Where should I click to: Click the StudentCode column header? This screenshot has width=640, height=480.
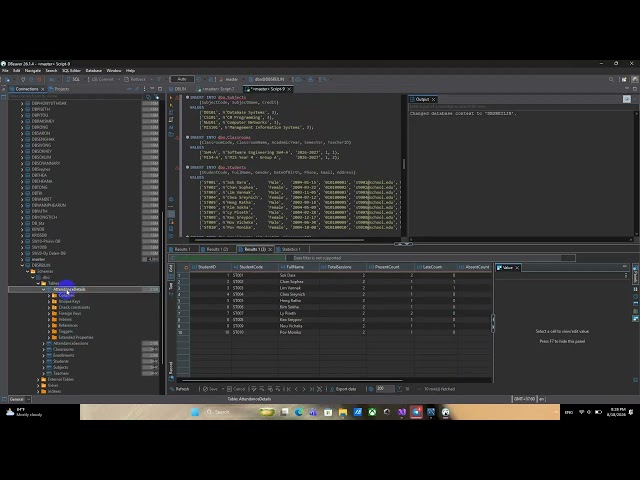pyautogui.click(x=255, y=267)
